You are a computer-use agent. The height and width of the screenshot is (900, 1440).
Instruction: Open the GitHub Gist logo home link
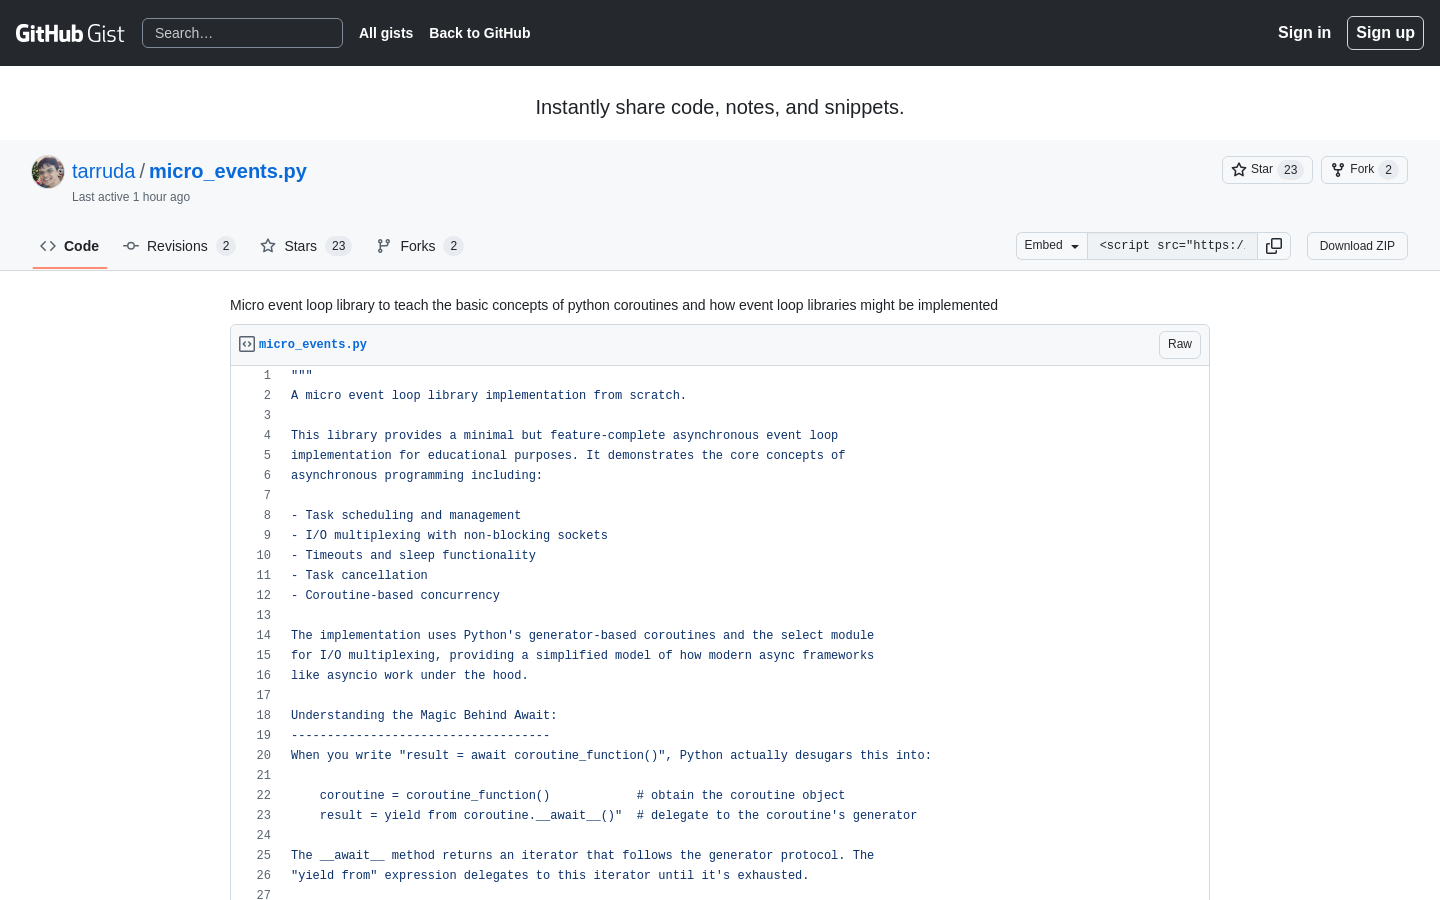coord(70,33)
